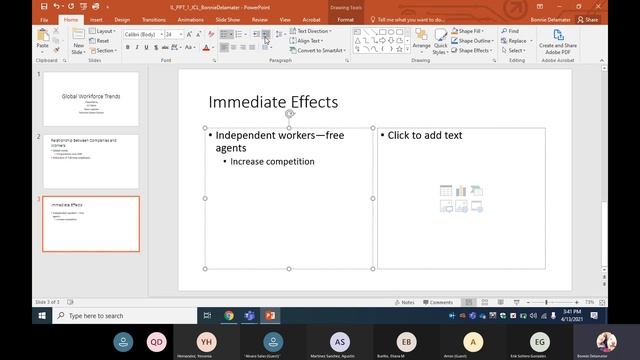This screenshot has height=360, width=640.
Task: Collapse the ribbon with the chevron
Action: (x=602, y=60)
